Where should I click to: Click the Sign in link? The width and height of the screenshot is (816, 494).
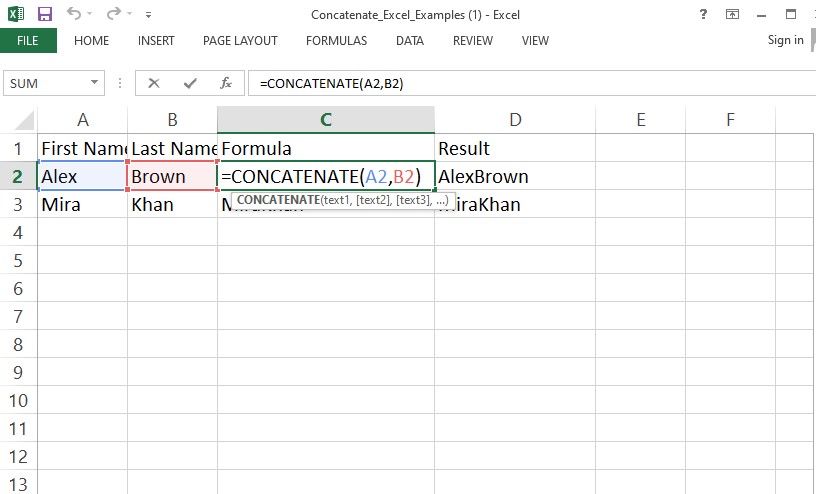point(785,40)
